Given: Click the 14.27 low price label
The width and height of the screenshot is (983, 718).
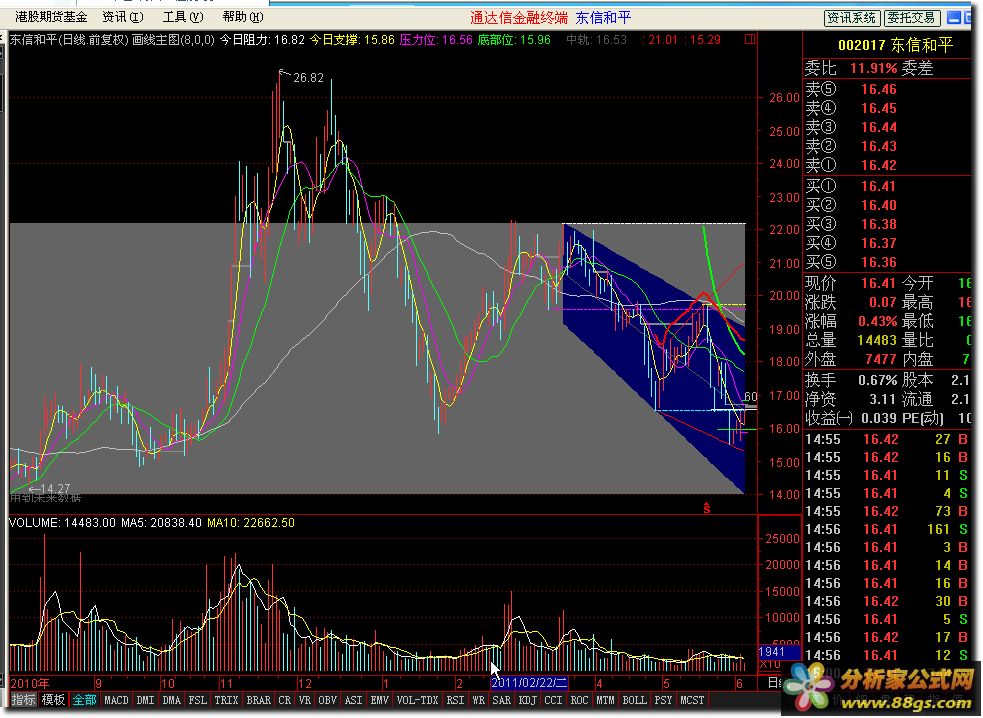Looking at the screenshot, I should coord(55,488).
